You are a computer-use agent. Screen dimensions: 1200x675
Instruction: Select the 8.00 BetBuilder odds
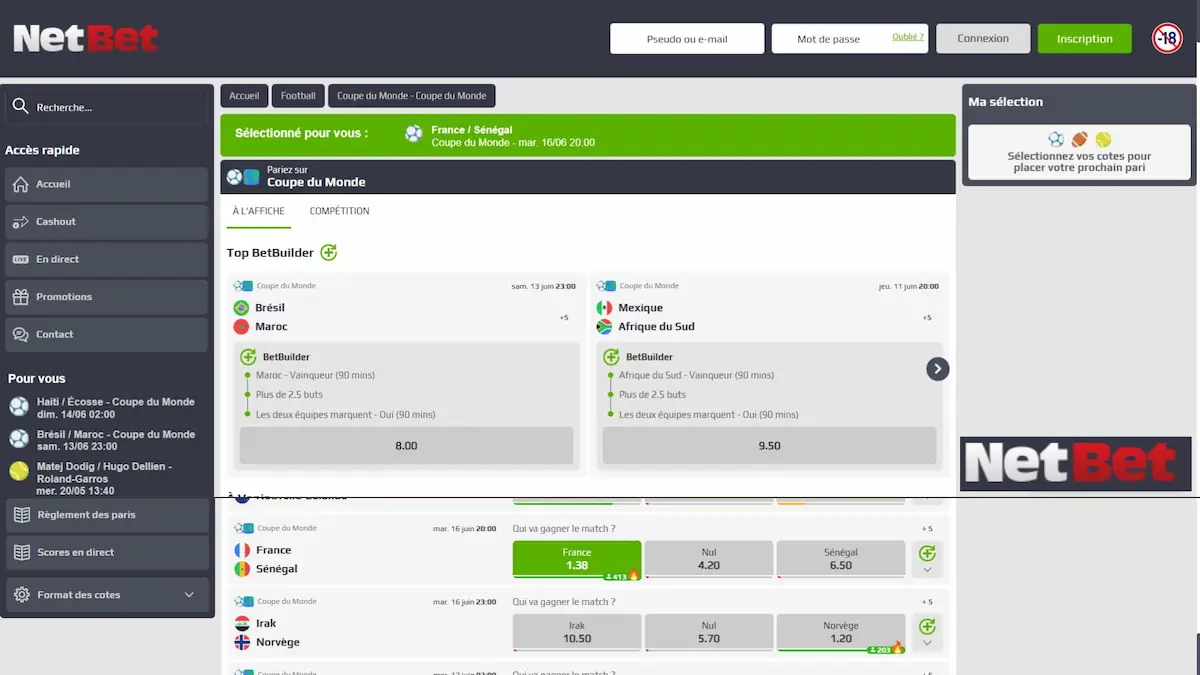pos(406,446)
